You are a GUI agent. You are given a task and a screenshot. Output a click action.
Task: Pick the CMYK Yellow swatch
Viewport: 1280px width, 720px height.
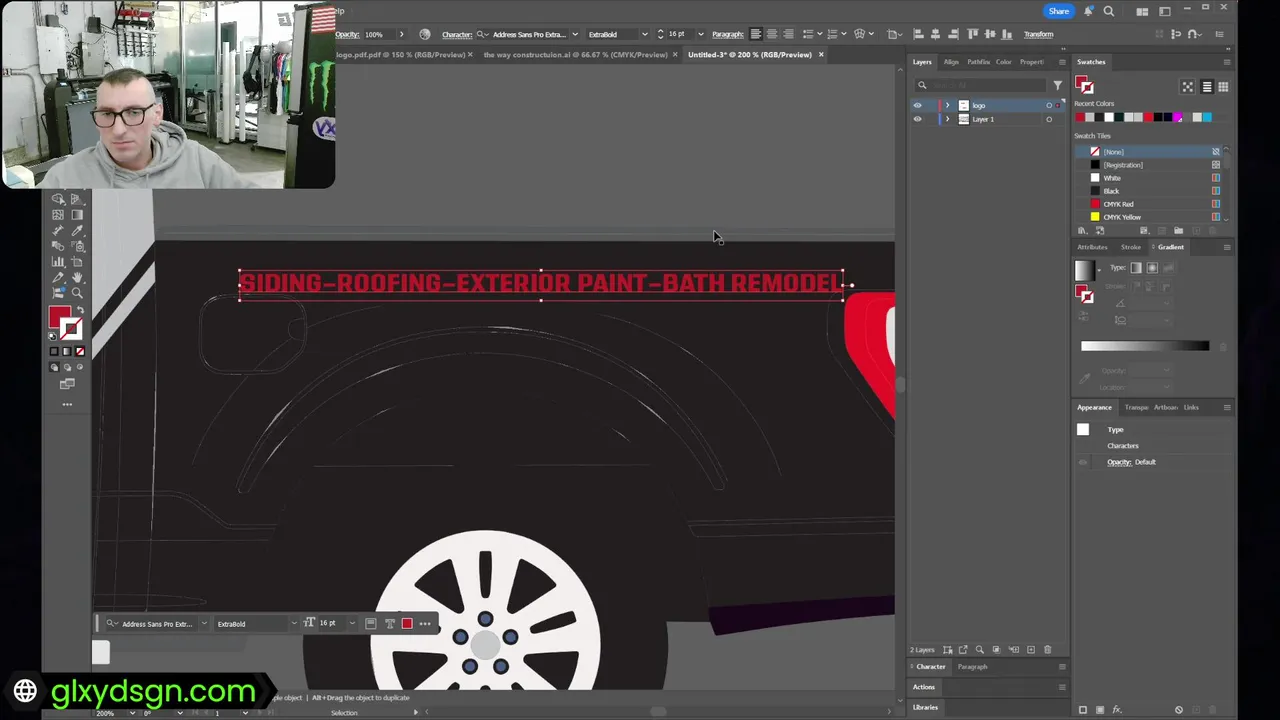coord(1122,217)
